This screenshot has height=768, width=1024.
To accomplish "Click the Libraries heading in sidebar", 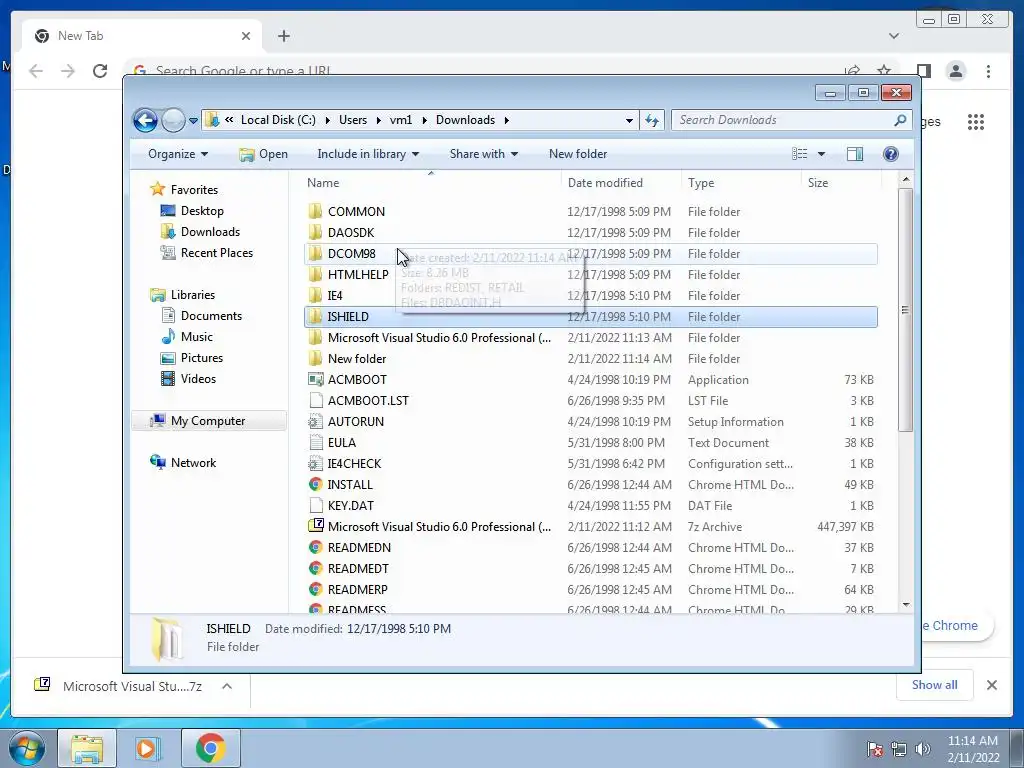I will (182, 295).
